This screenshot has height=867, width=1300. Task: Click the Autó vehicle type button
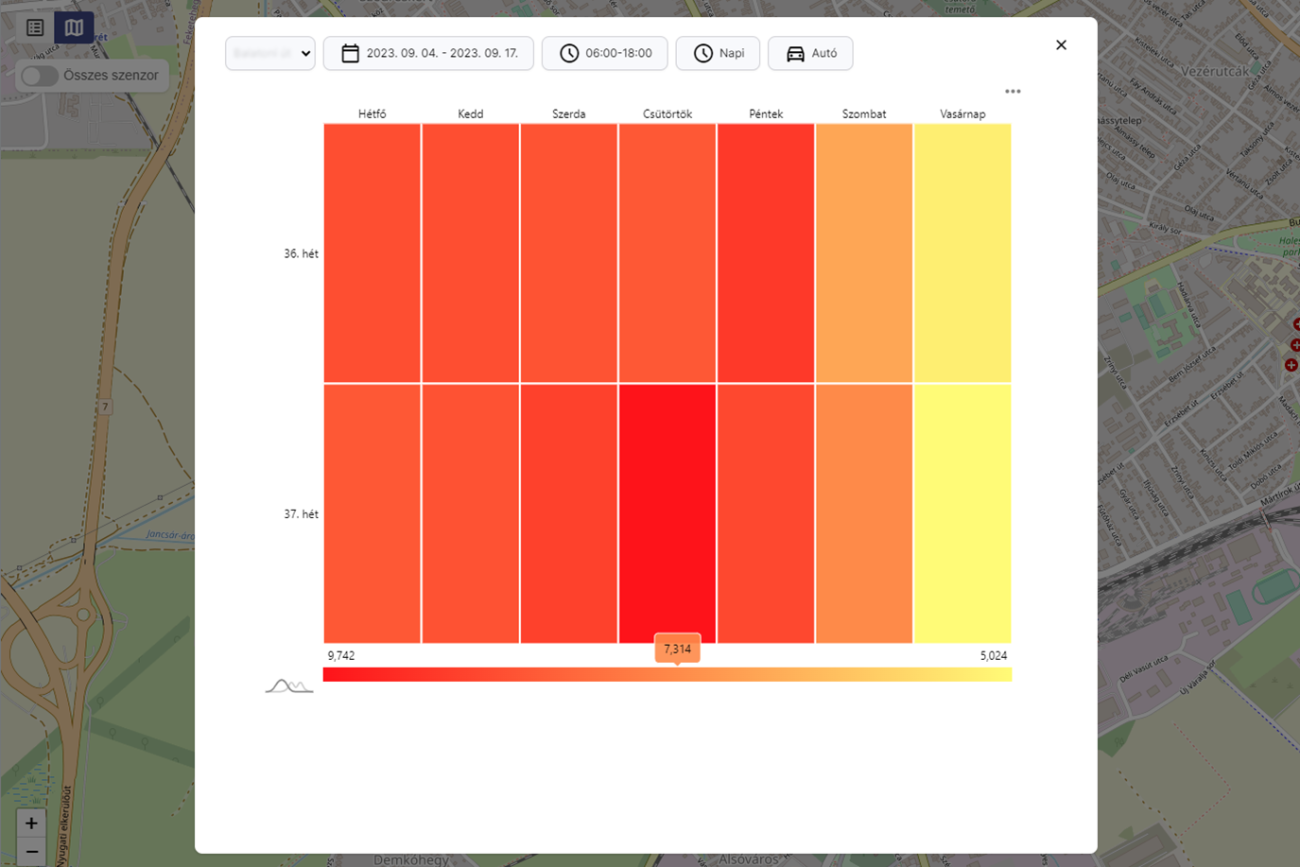point(823,53)
